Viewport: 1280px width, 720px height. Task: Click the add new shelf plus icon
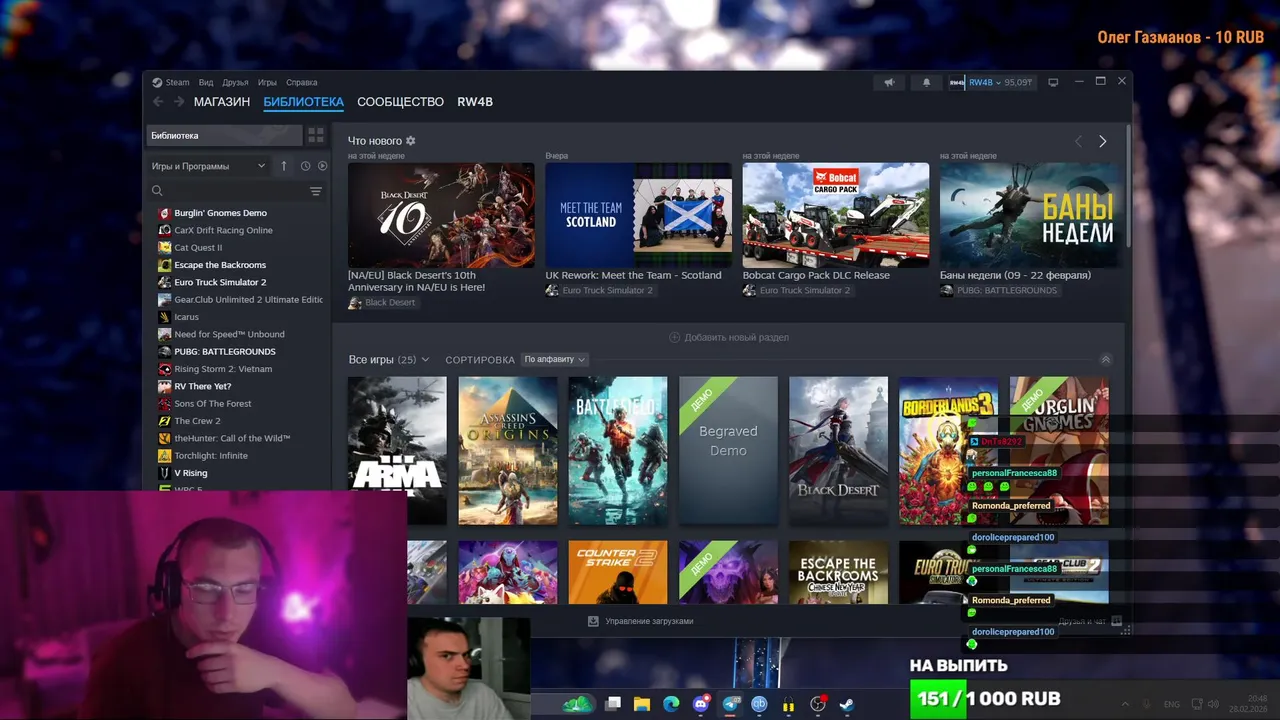(674, 337)
